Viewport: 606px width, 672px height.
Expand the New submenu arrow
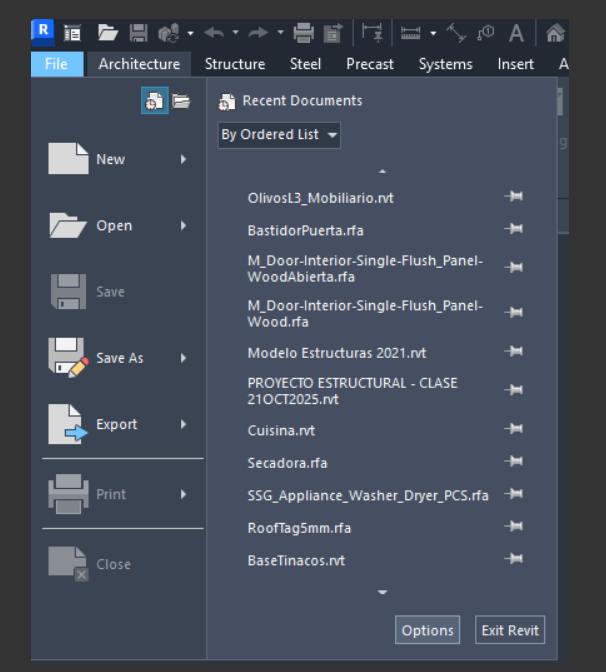point(183,159)
